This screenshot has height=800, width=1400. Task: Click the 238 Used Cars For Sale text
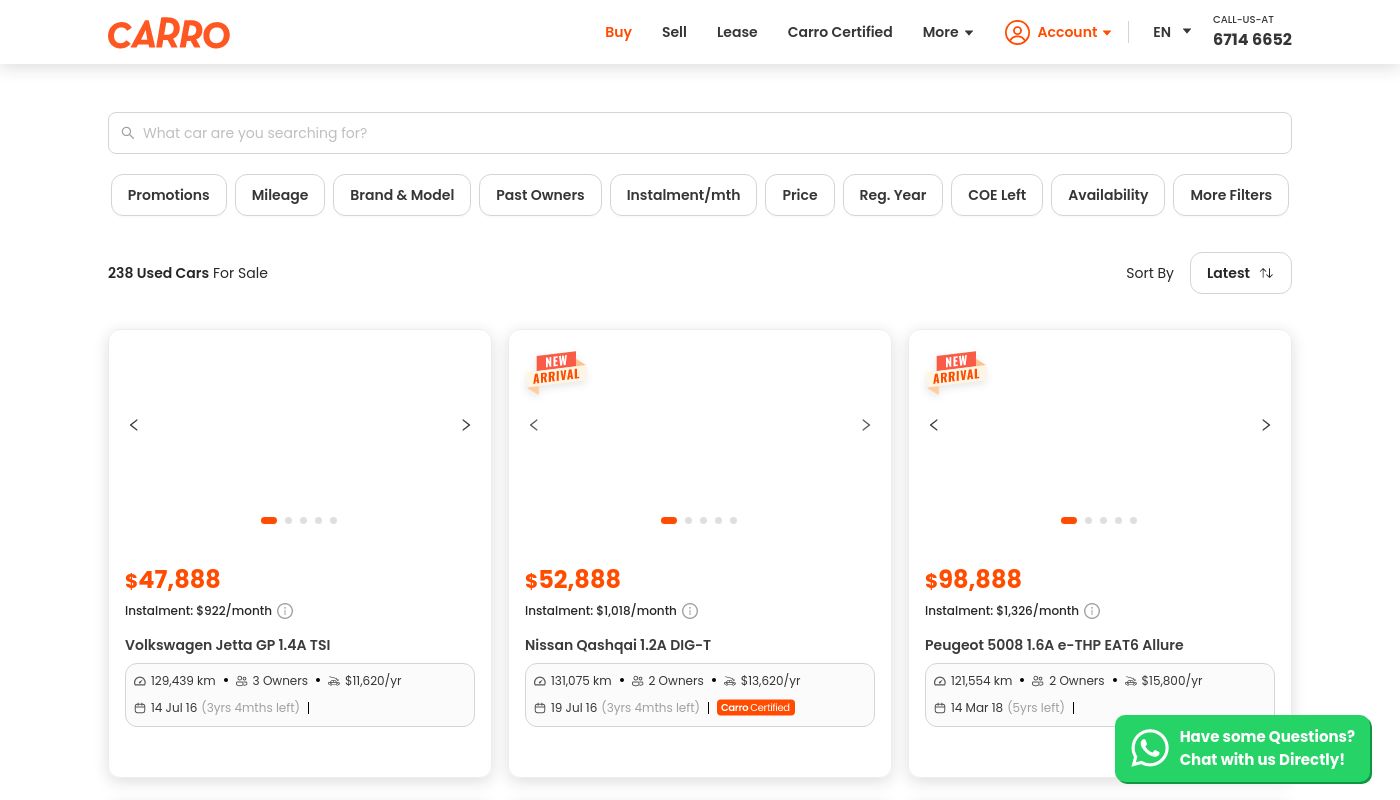188,273
